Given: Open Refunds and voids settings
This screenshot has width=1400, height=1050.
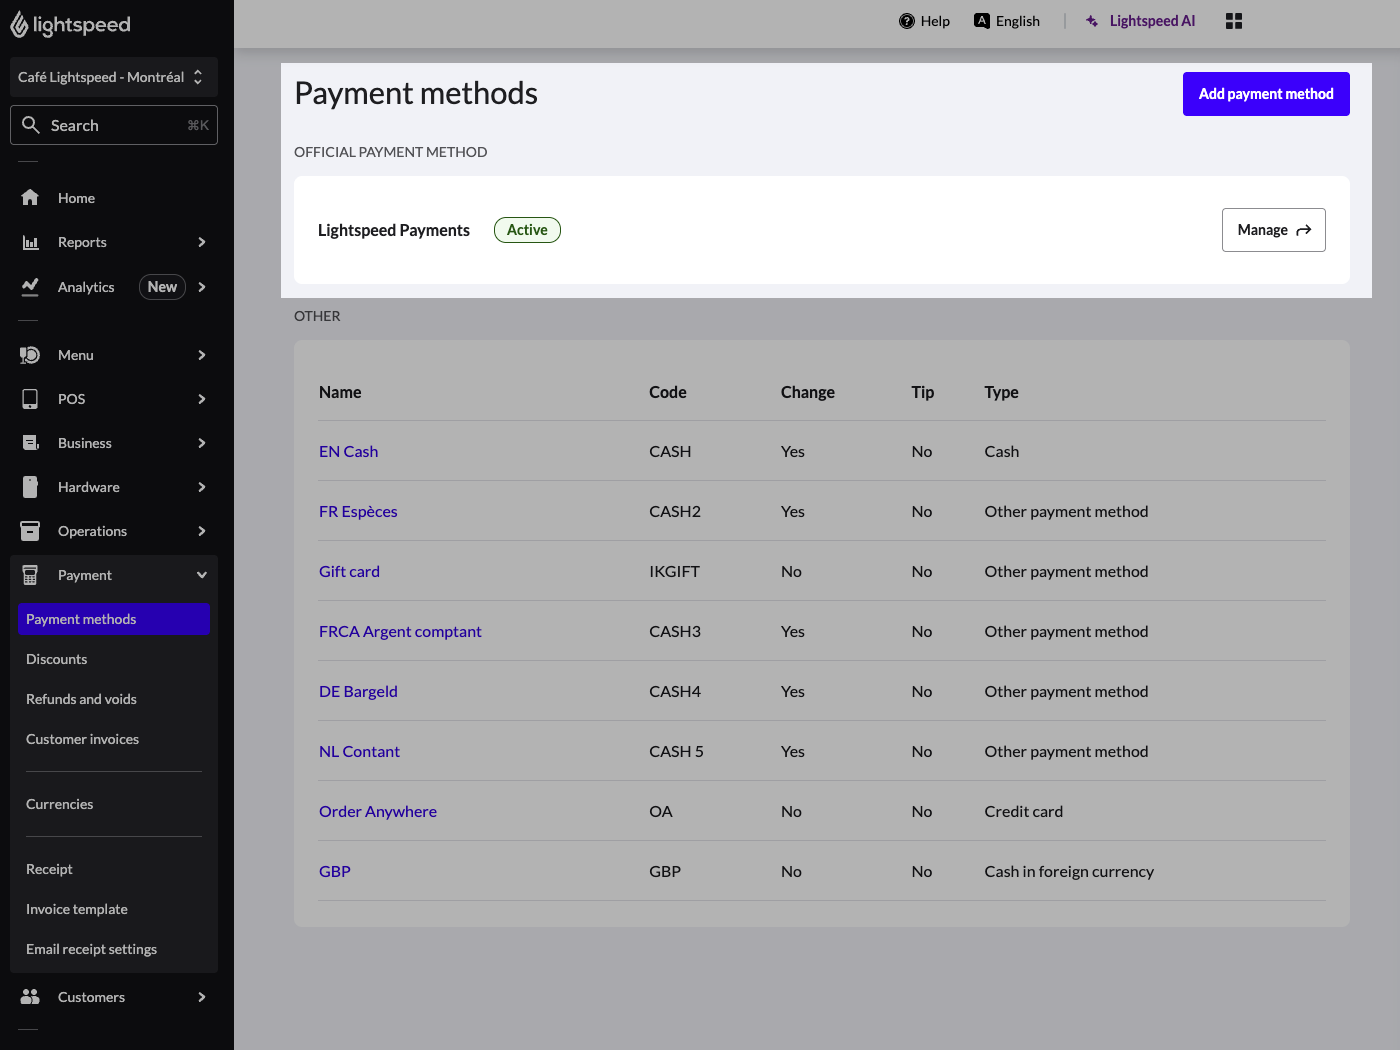Looking at the screenshot, I should [81, 698].
